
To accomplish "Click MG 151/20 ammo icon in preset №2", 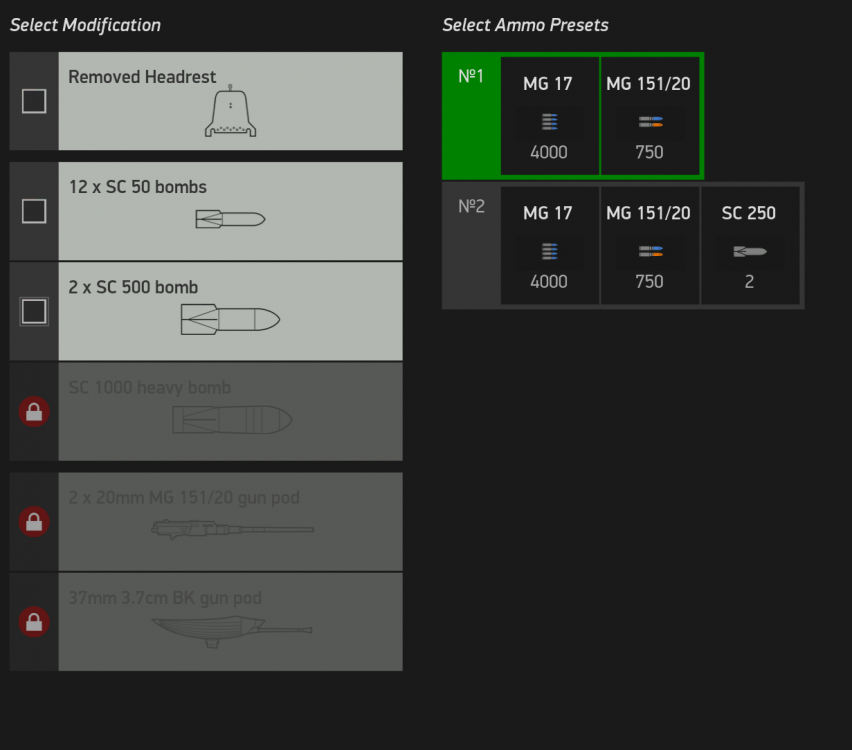I will click(x=650, y=252).
